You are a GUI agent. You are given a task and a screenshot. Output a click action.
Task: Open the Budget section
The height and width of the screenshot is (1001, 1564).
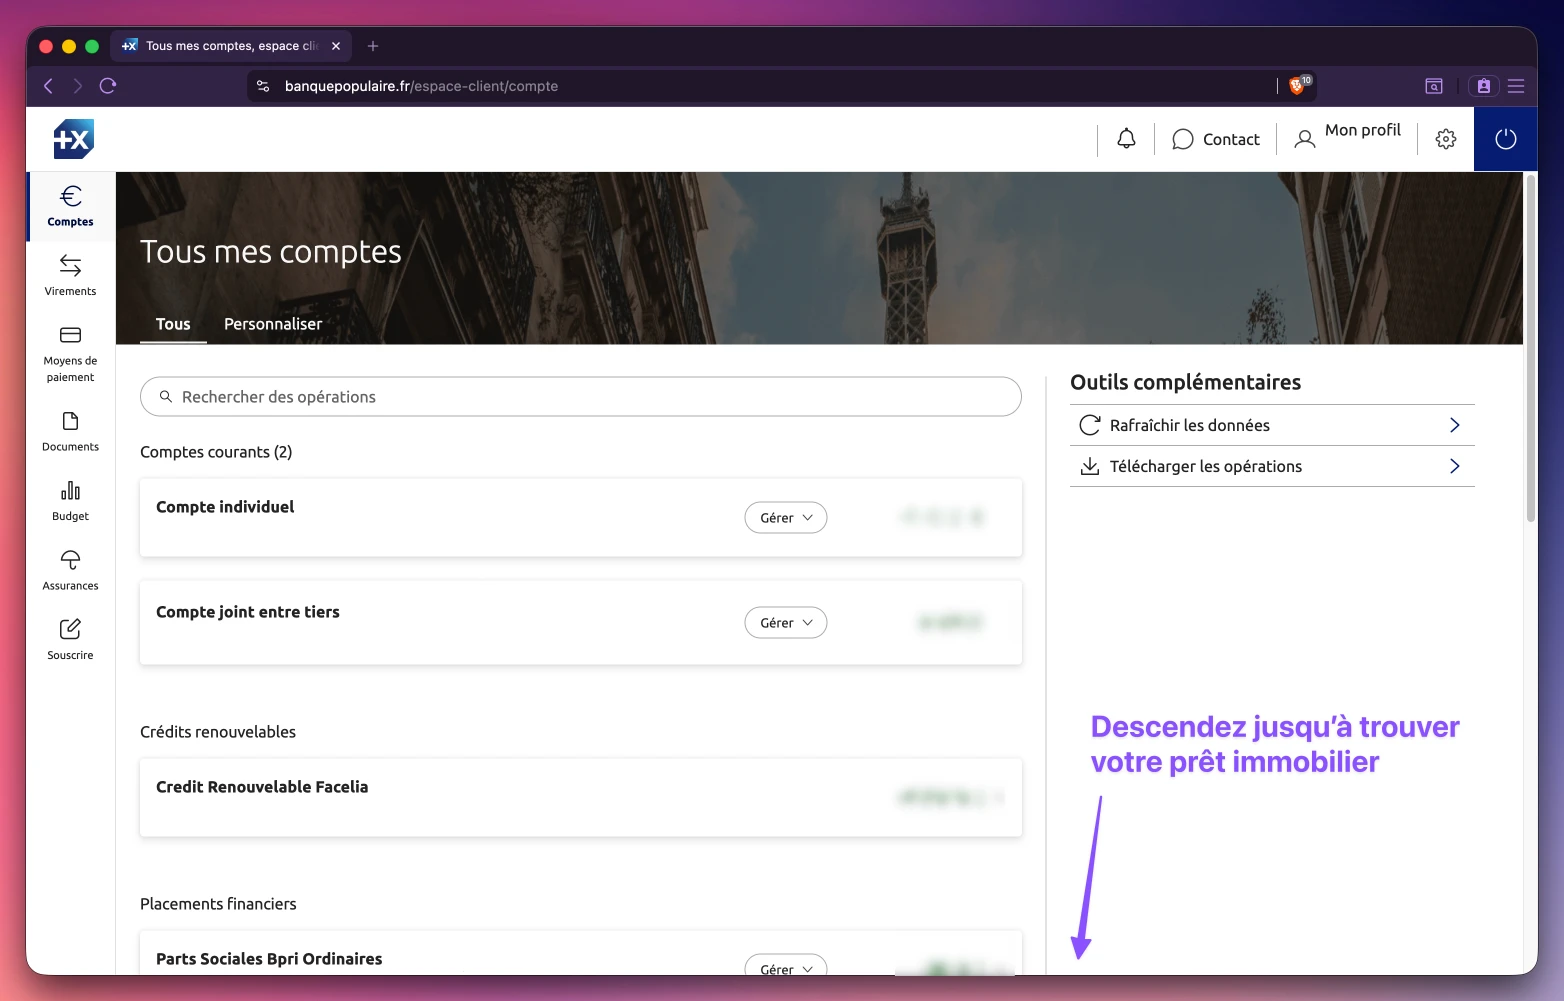tap(70, 501)
